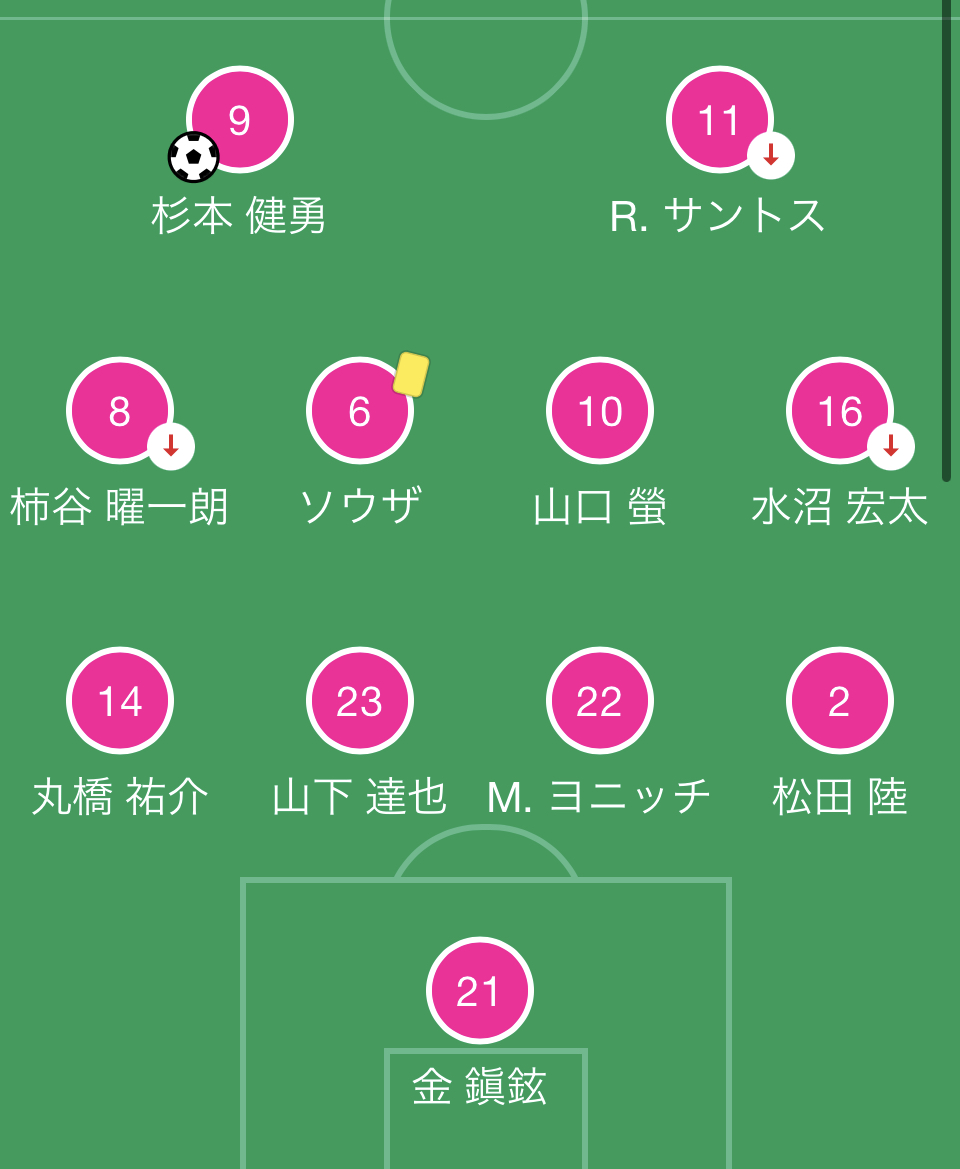Click the vertical scrollbar on right edge
Screen dimensions: 960x1169
coord(947,239)
